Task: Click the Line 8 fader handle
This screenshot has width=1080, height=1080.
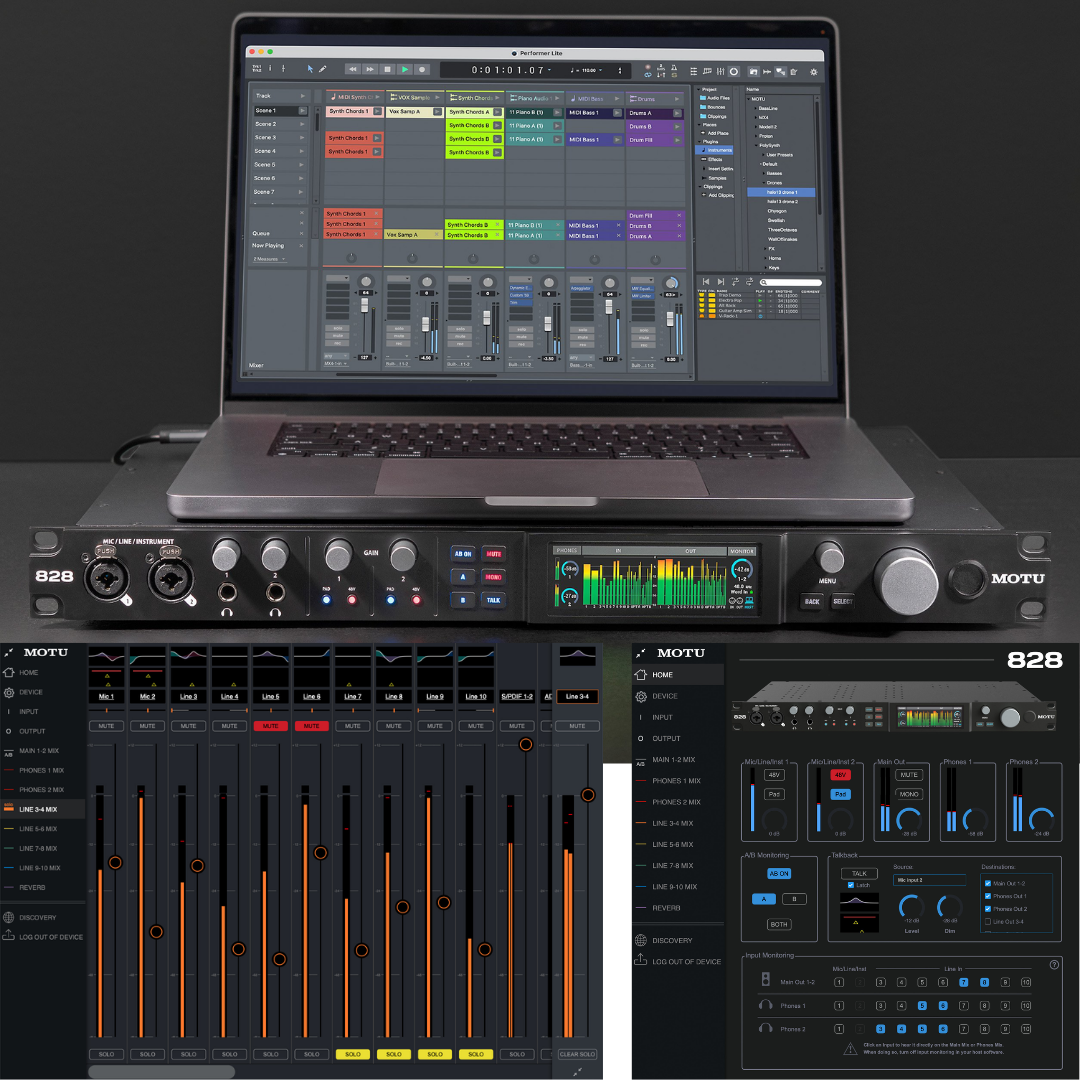Action: click(x=403, y=907)
